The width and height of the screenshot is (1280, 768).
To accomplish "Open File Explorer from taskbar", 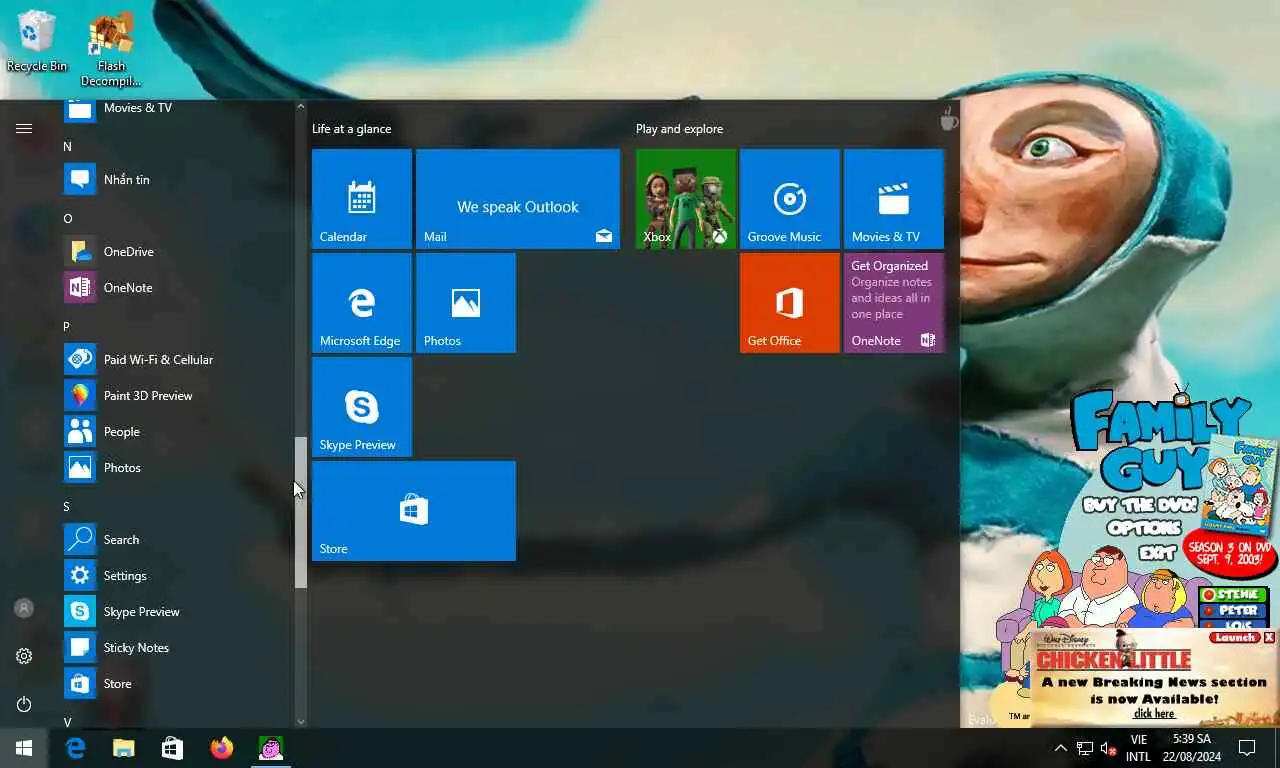I will (123, 748).
